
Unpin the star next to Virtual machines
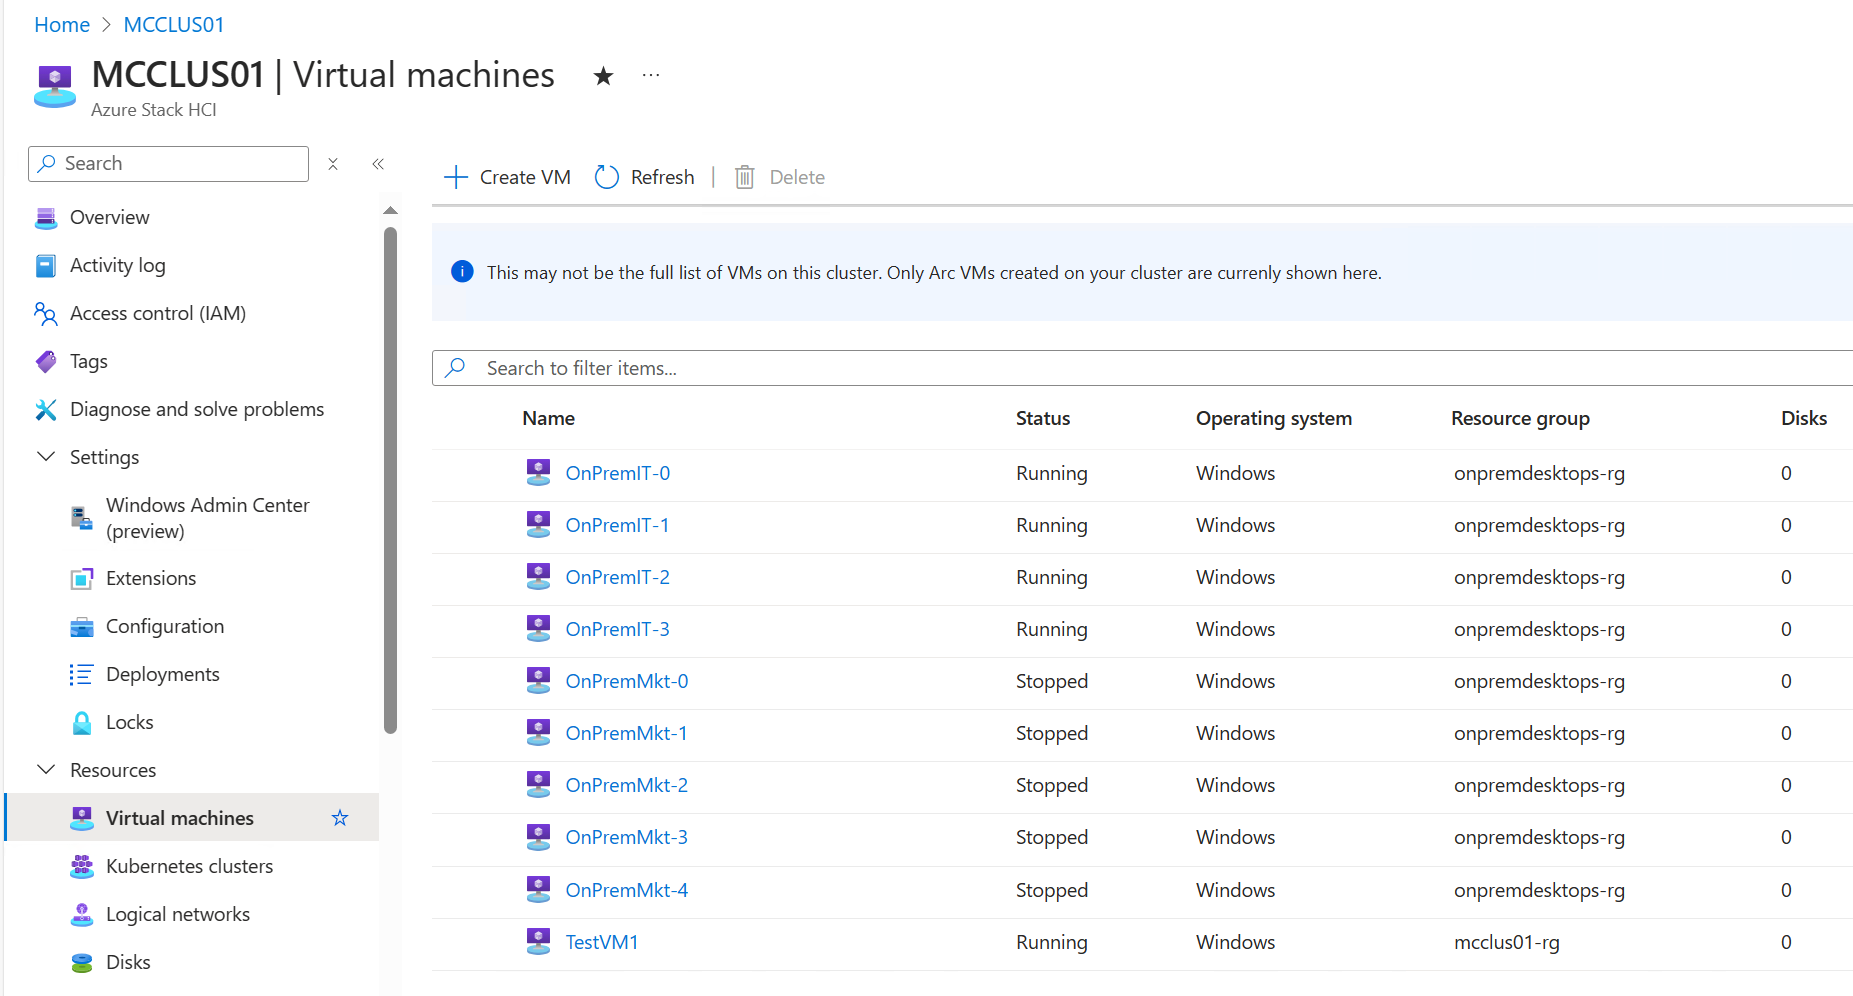tap(340, 817)
